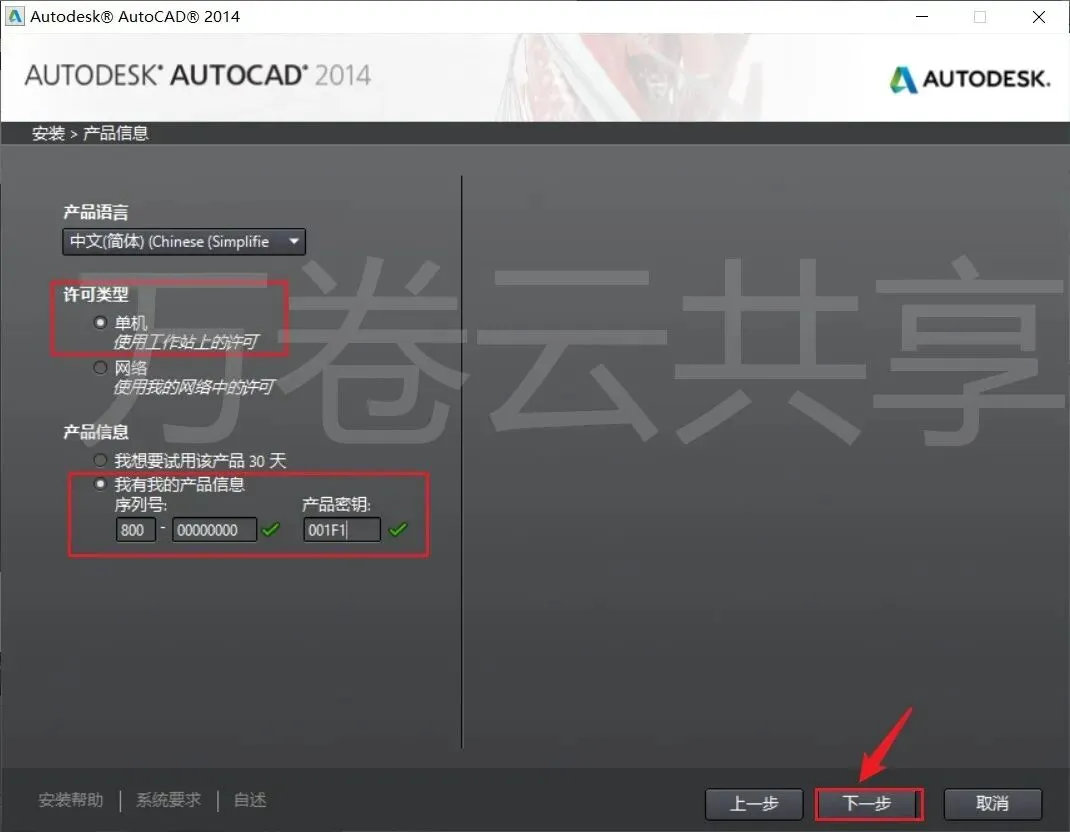Image resolution: width=1070 pixels, height=832 pixels.
Task: Choose the 30-day trial option
Action: 100,461
